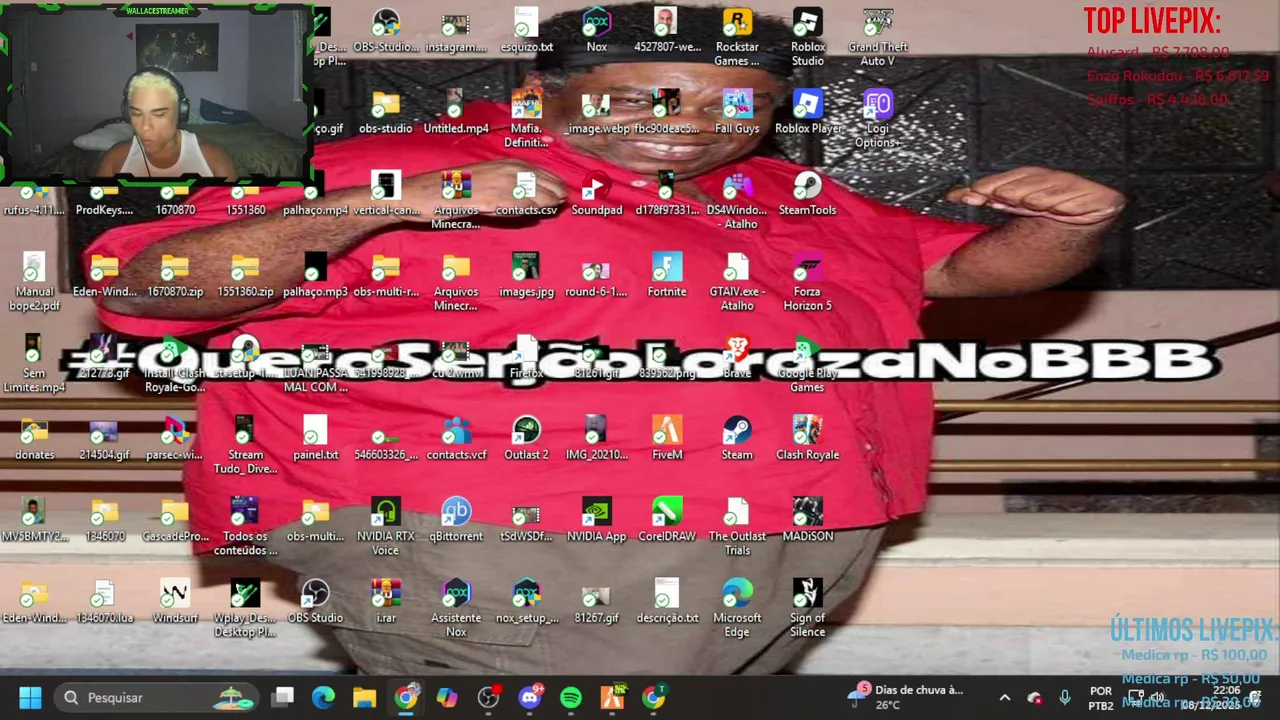
Task: Open Forza Horizon 5 shortcut
Action: coord(808,283)
